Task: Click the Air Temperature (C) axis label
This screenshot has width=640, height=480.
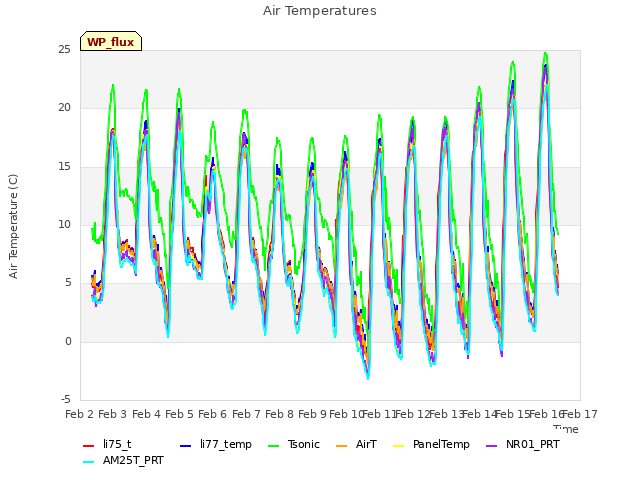Action: (13, 226)
